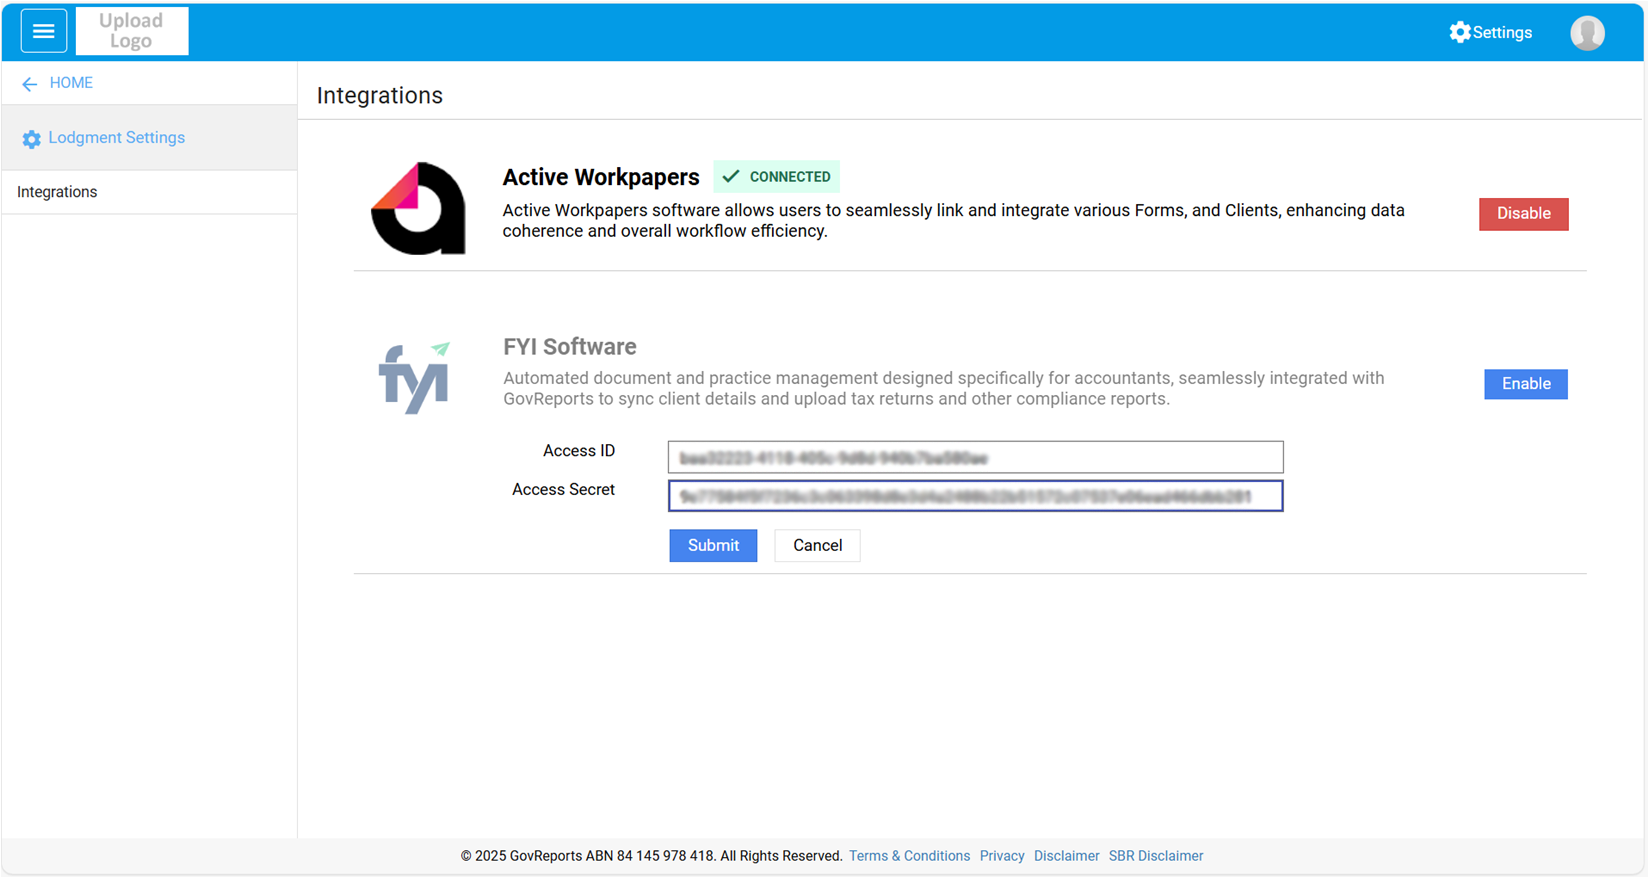Open the hamburger menu

tap(43, 32)
